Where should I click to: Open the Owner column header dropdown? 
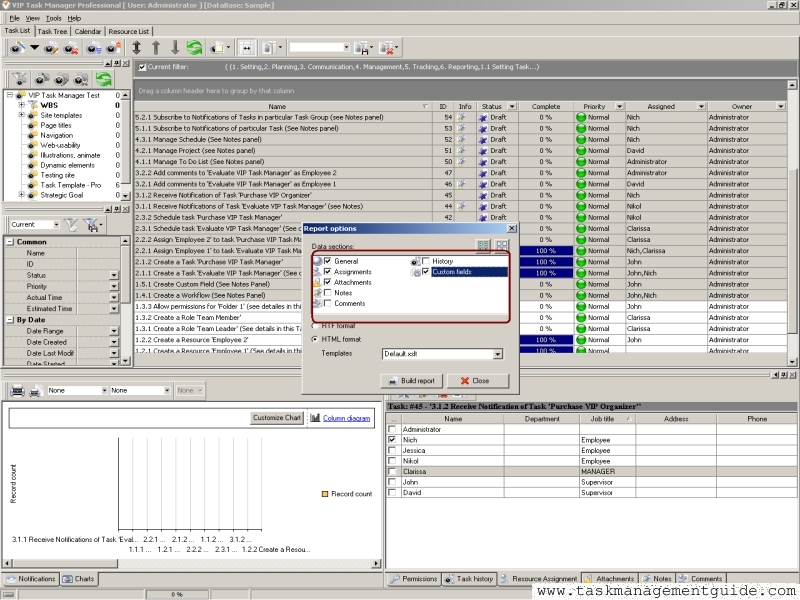tap(781, 107)
